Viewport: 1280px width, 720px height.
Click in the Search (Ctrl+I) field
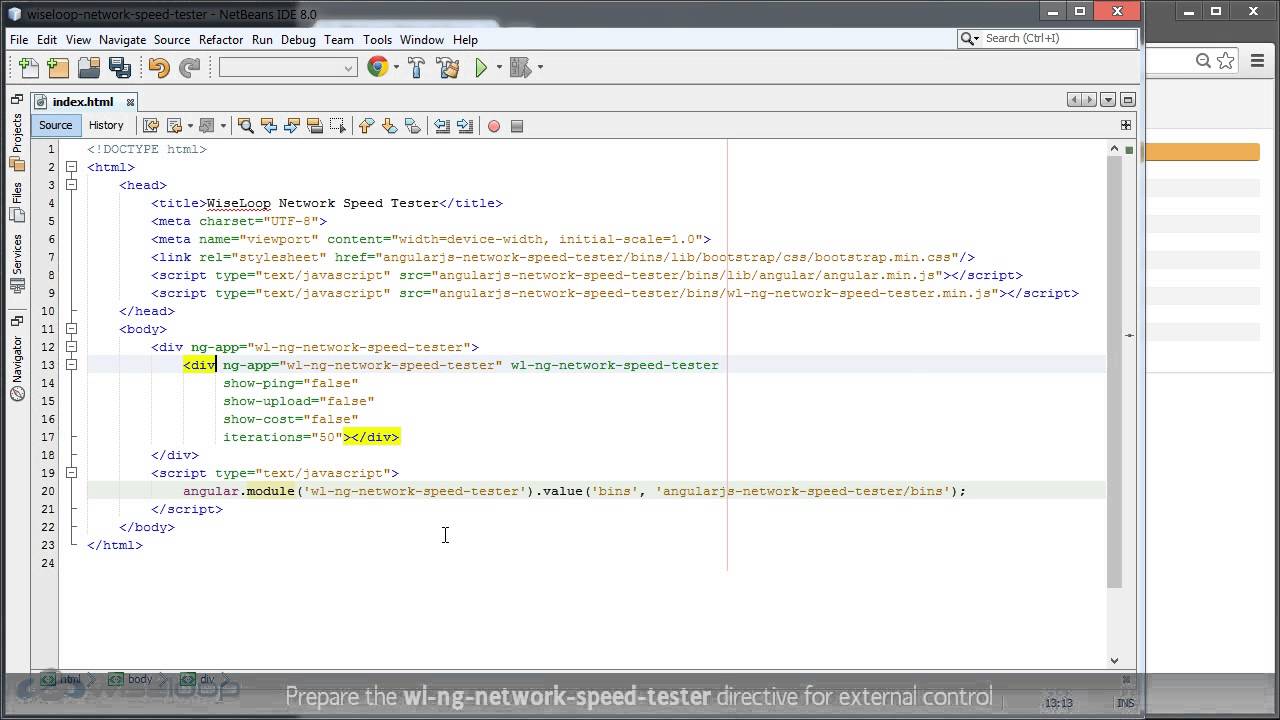point(1059,38)
